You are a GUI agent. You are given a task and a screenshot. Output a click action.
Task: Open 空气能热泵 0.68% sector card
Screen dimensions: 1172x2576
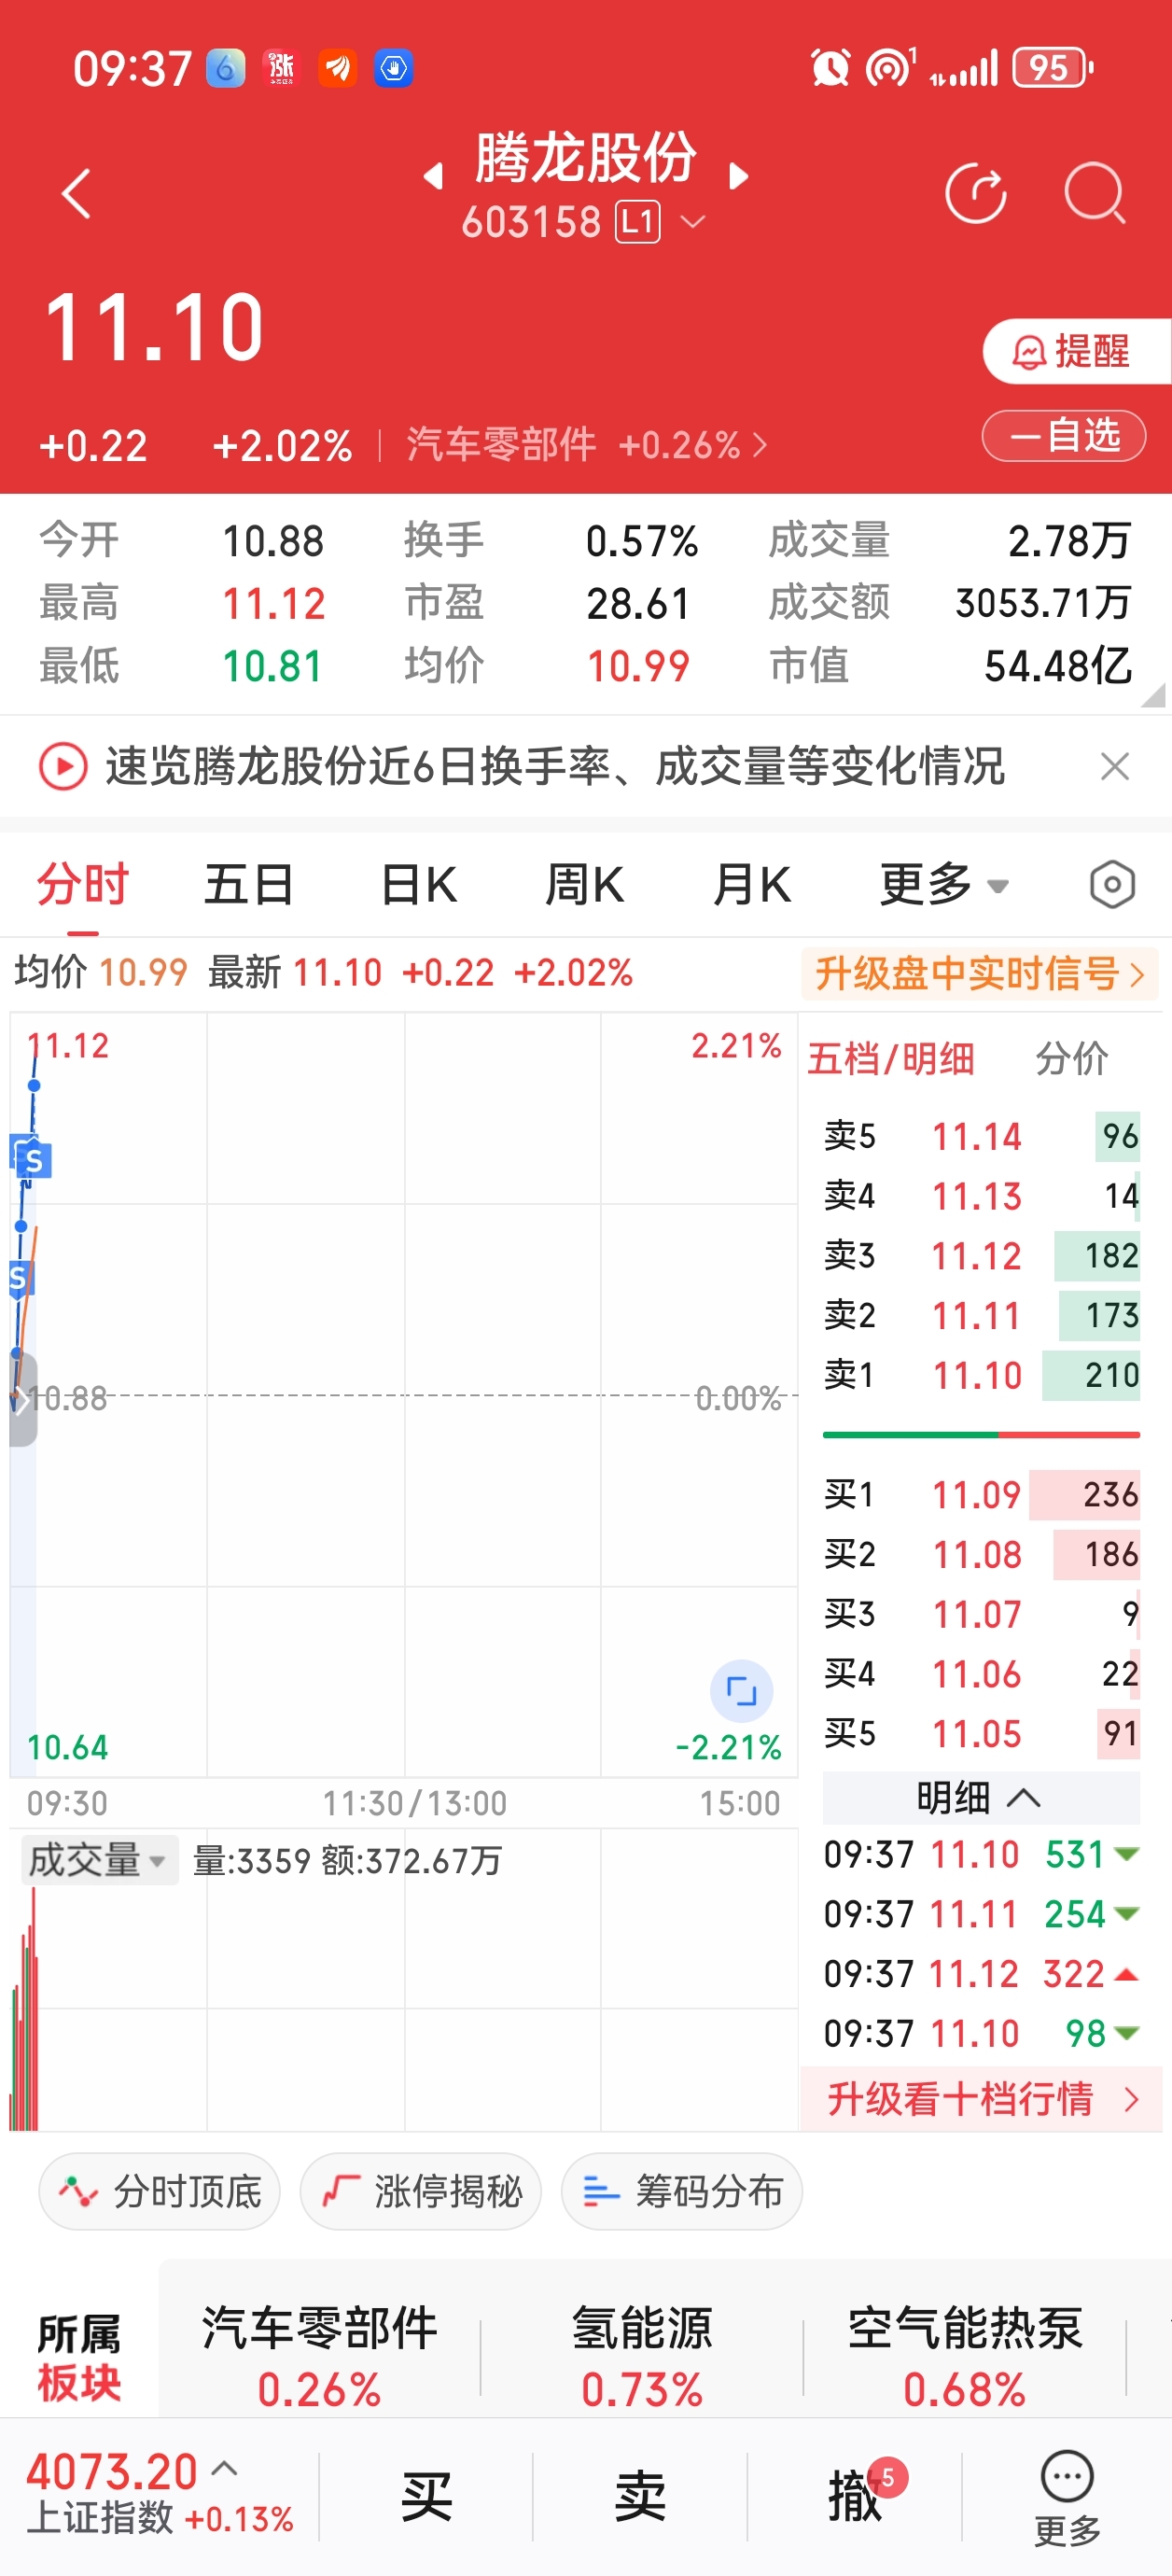[x=965, y=2357]
